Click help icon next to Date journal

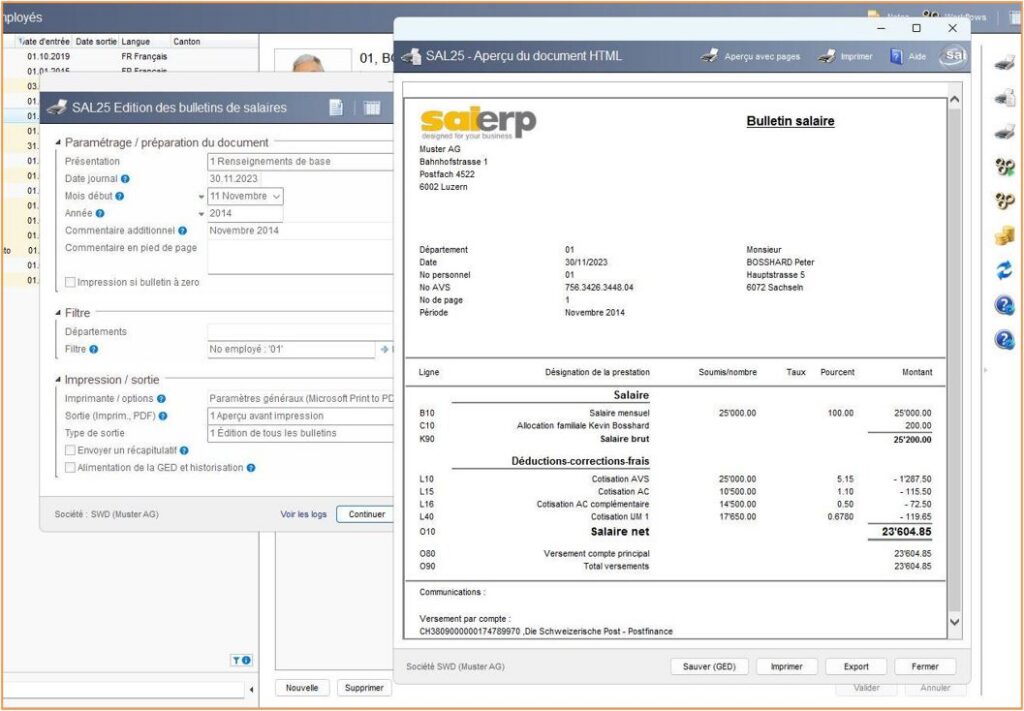(125, 179)
